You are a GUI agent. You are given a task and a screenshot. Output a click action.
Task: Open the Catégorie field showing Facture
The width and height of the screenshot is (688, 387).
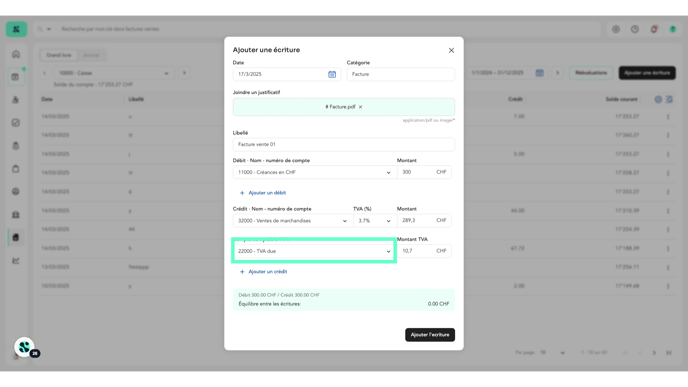pos(401,74)
